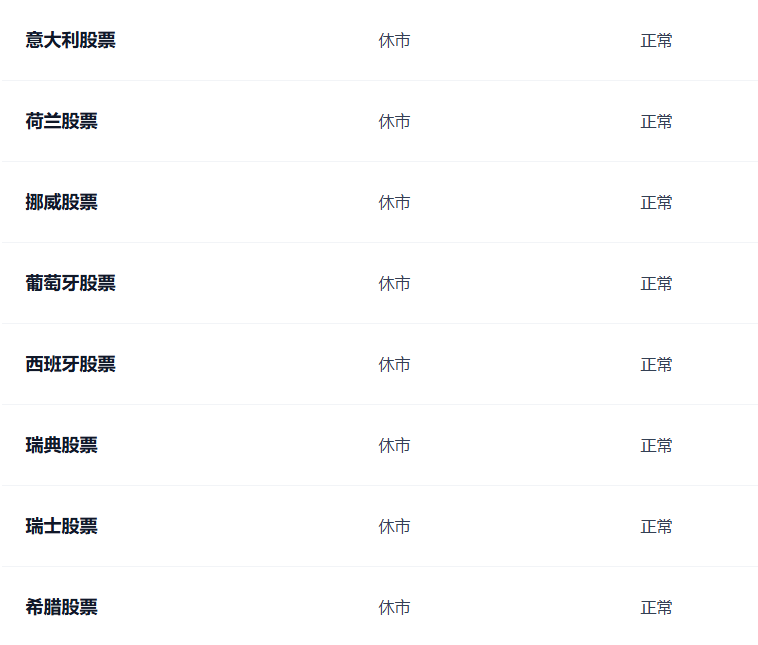Select 正常 status for 希腊股票

tap(656, 608)
